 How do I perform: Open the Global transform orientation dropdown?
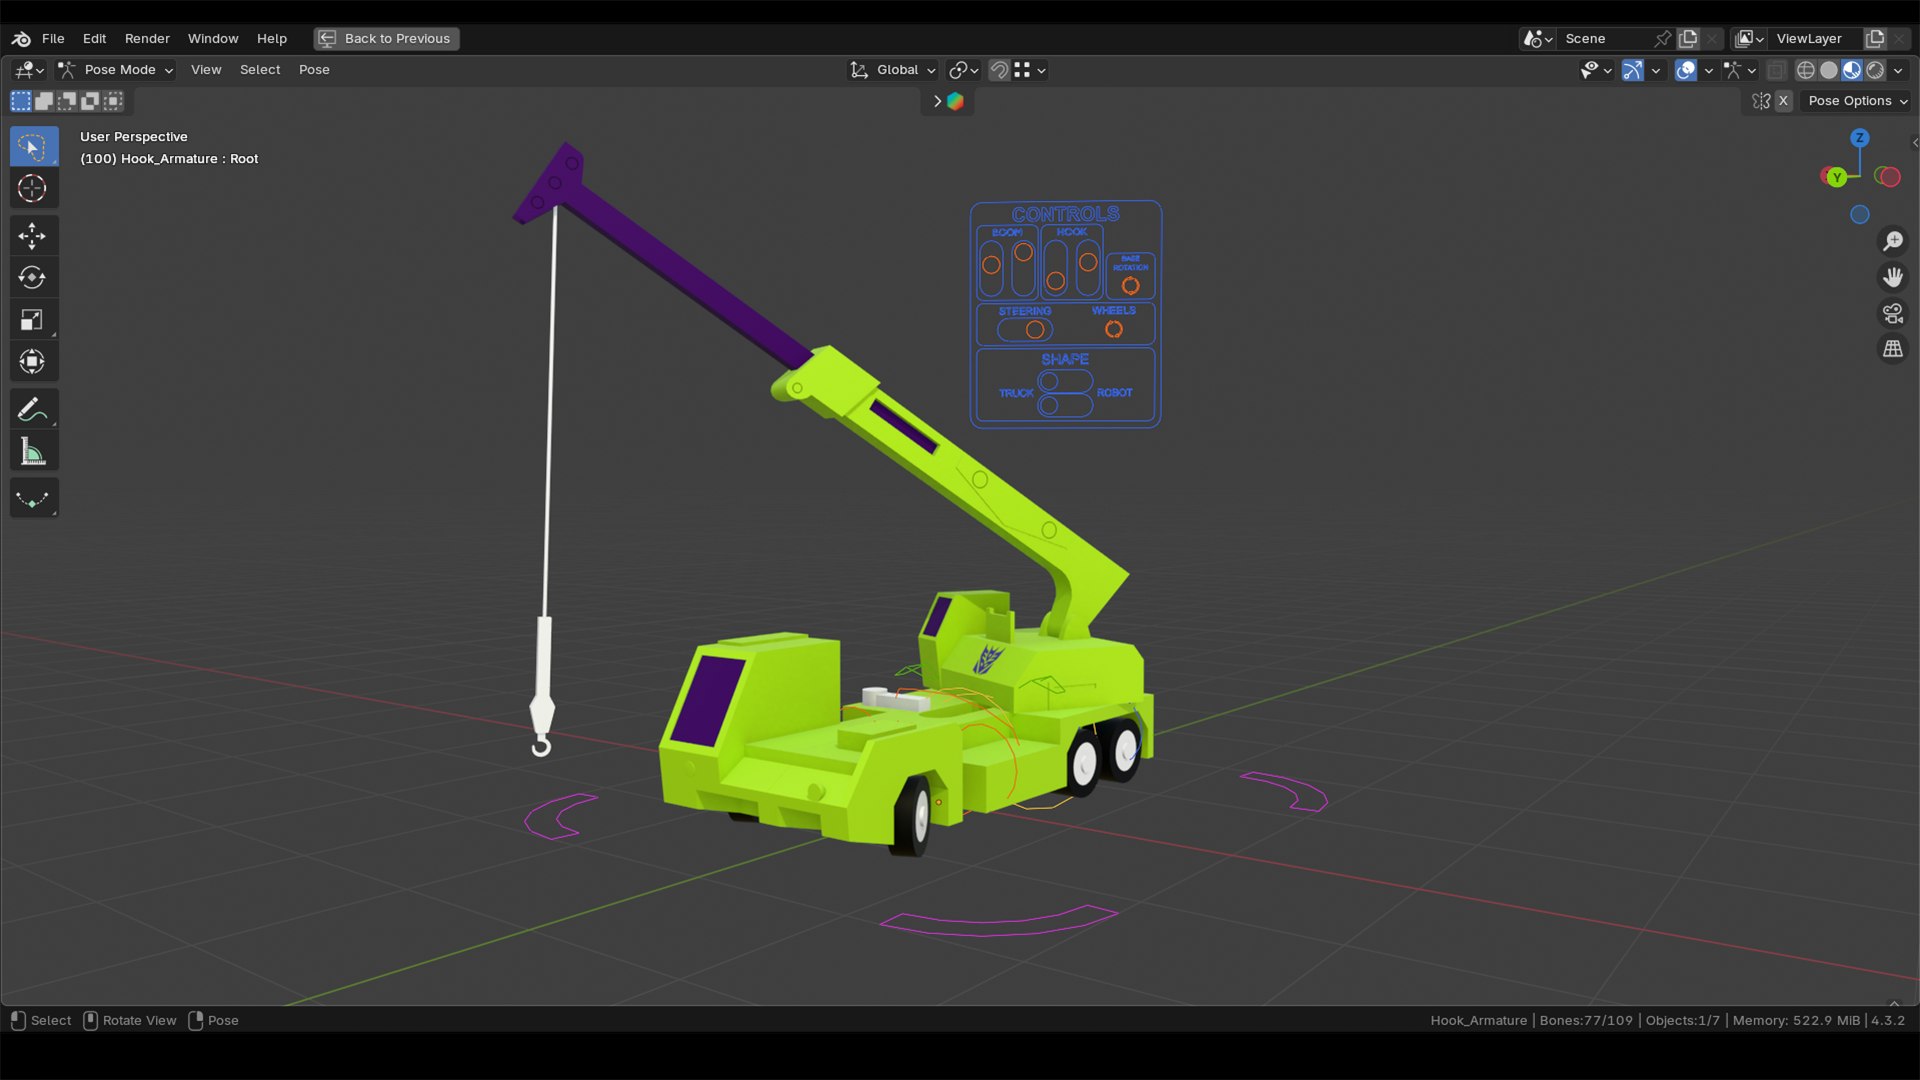pyautogui.click(x=893, y=70)
